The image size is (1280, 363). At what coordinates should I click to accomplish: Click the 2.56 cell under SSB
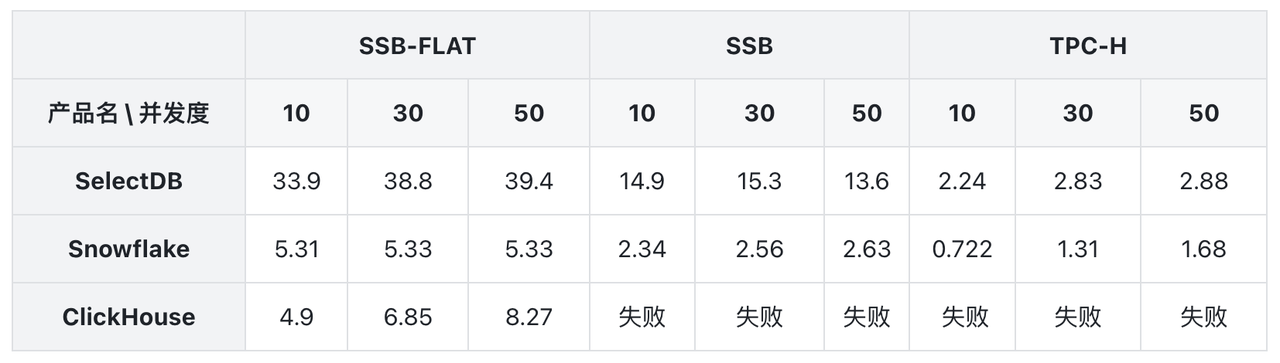tap(759, 249)
